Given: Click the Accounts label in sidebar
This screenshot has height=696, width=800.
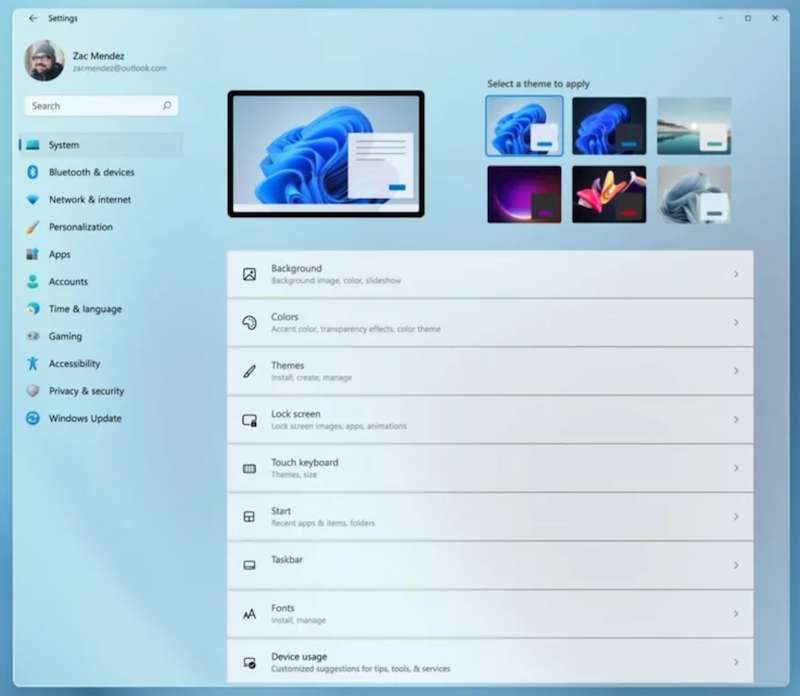Looking at the screenshot, I should point(68,282).
